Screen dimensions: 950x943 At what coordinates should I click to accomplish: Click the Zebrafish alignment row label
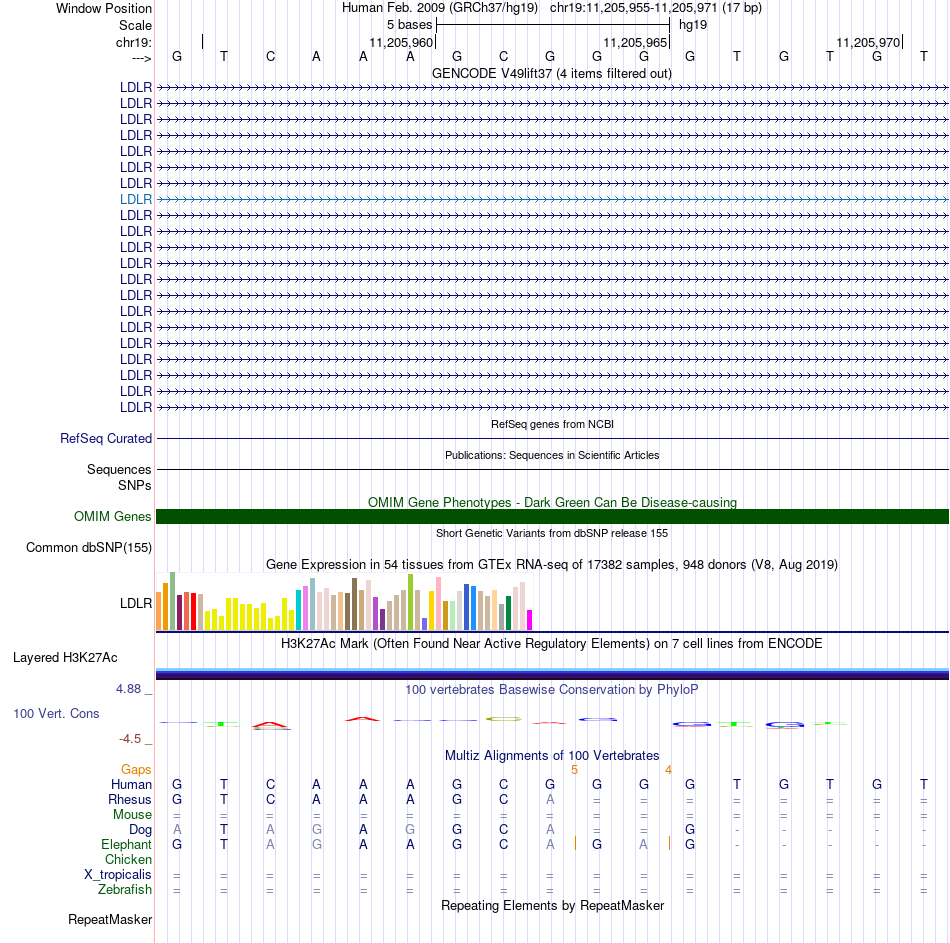(x=125, y=889)
